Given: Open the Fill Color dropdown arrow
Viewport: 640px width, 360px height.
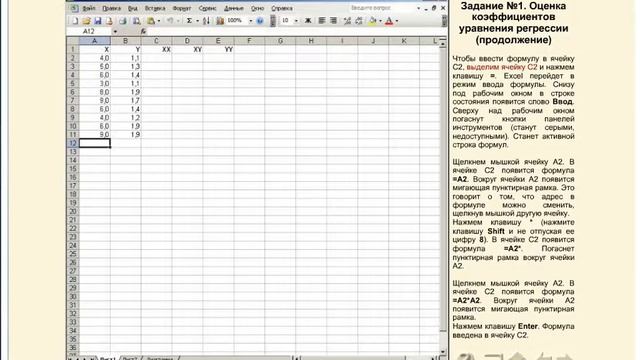Looking at the screenshot, I should [380, 21].
